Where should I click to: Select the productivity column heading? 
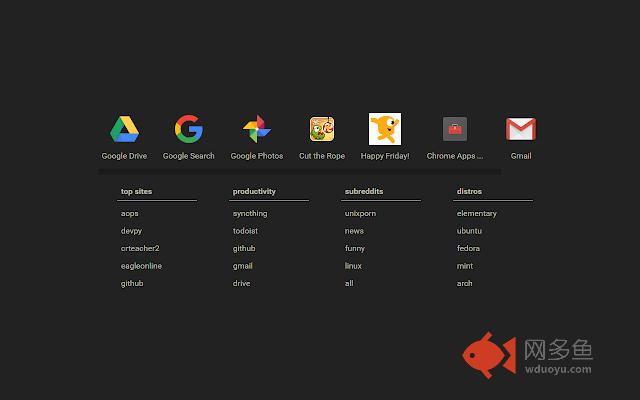click(x=254, y=191)
